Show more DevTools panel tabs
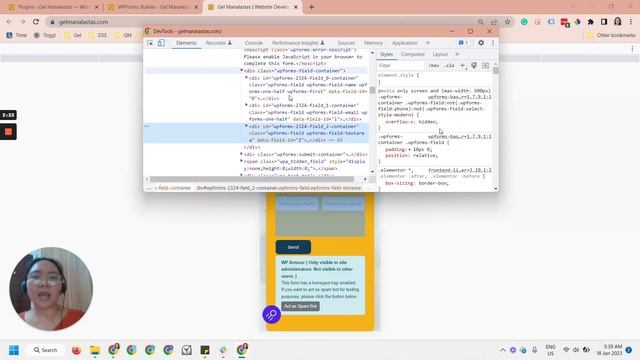The image size is (640, 360). pos(428,43)
